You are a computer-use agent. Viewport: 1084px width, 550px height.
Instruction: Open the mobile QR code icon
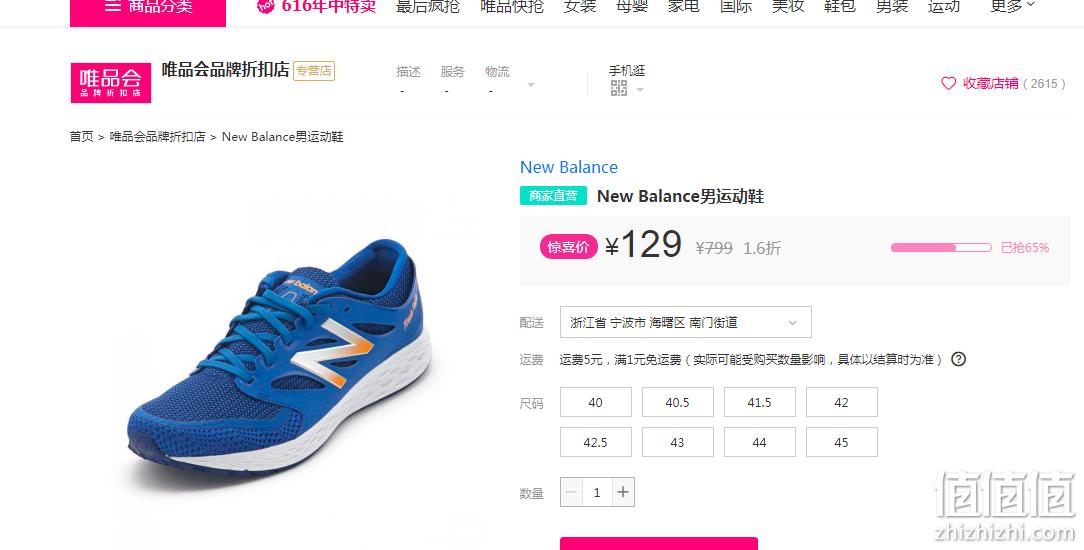coord(619,88)
